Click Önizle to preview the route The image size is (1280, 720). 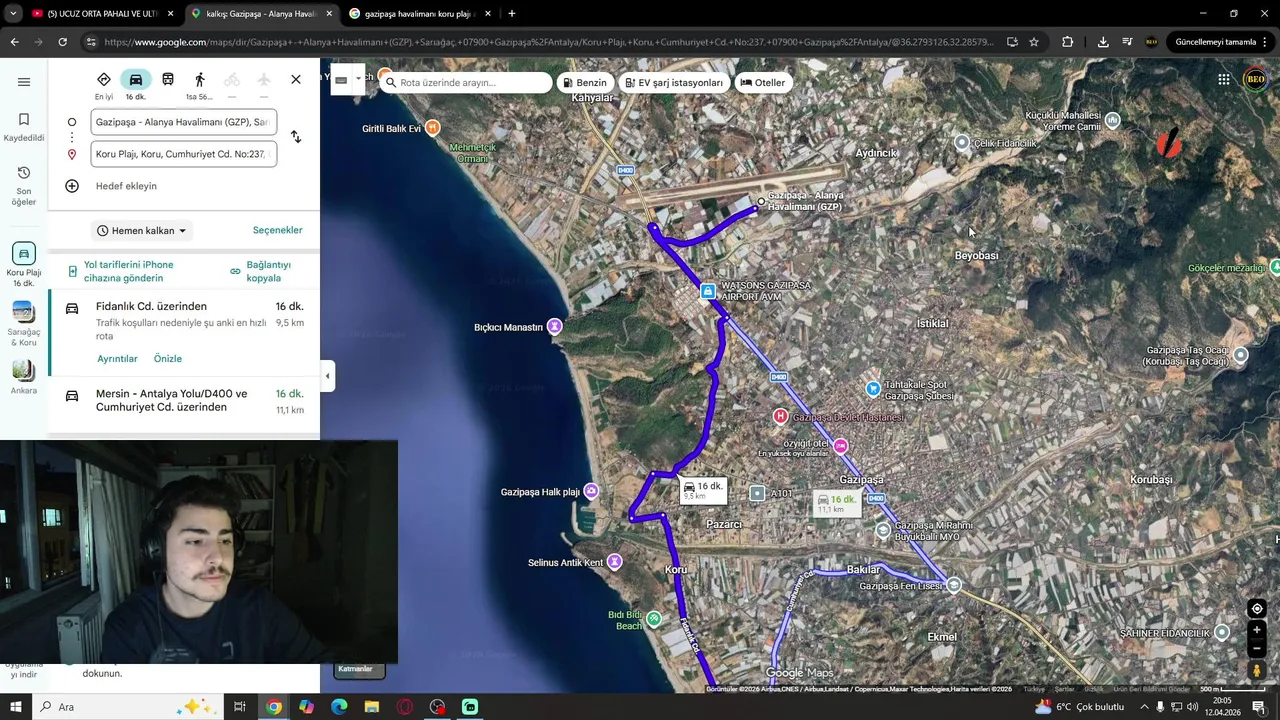click(168, 359)
